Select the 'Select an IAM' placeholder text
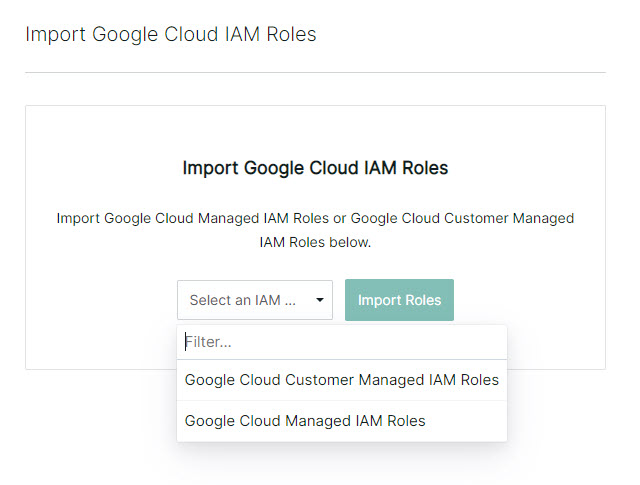 click(x=242, y=300)
